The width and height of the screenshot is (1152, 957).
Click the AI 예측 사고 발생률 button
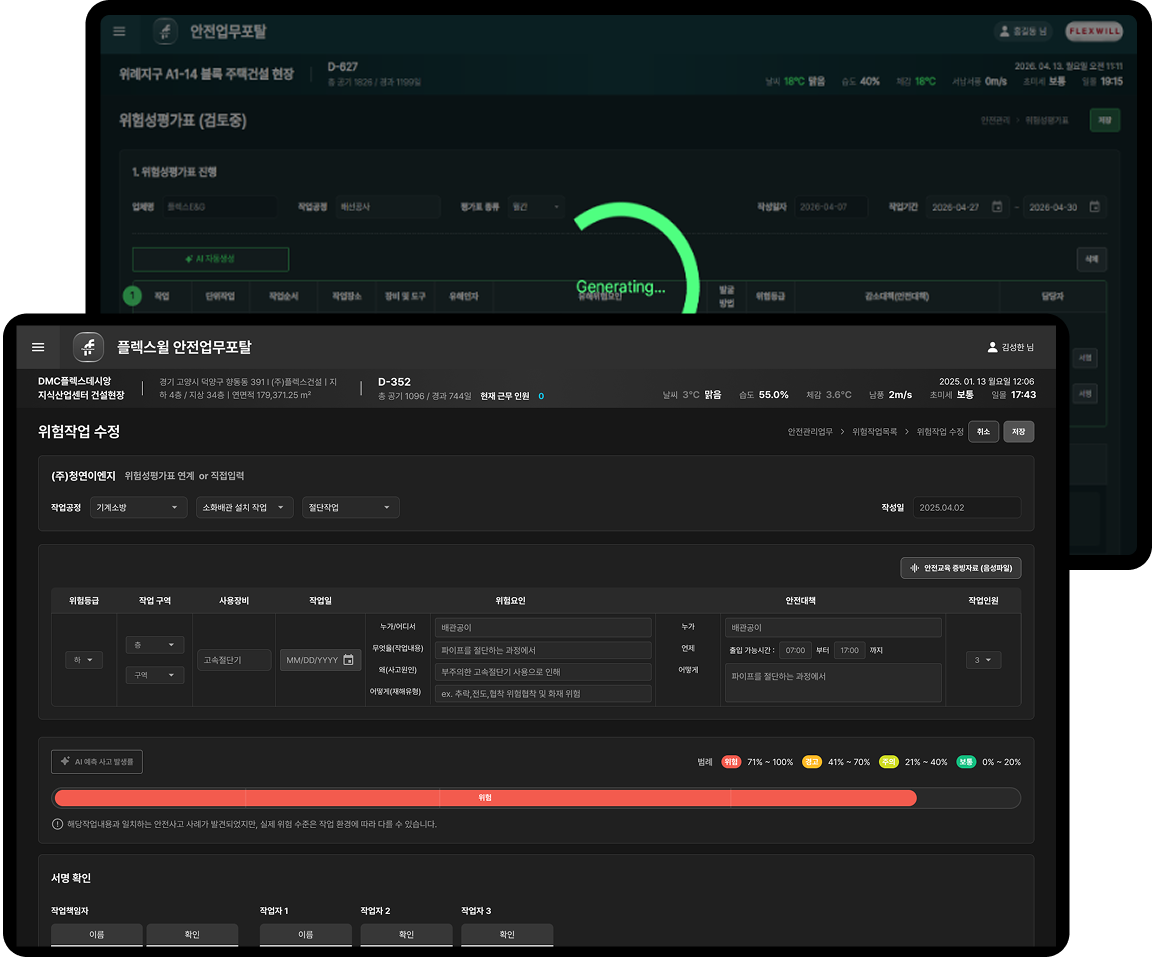97,762
